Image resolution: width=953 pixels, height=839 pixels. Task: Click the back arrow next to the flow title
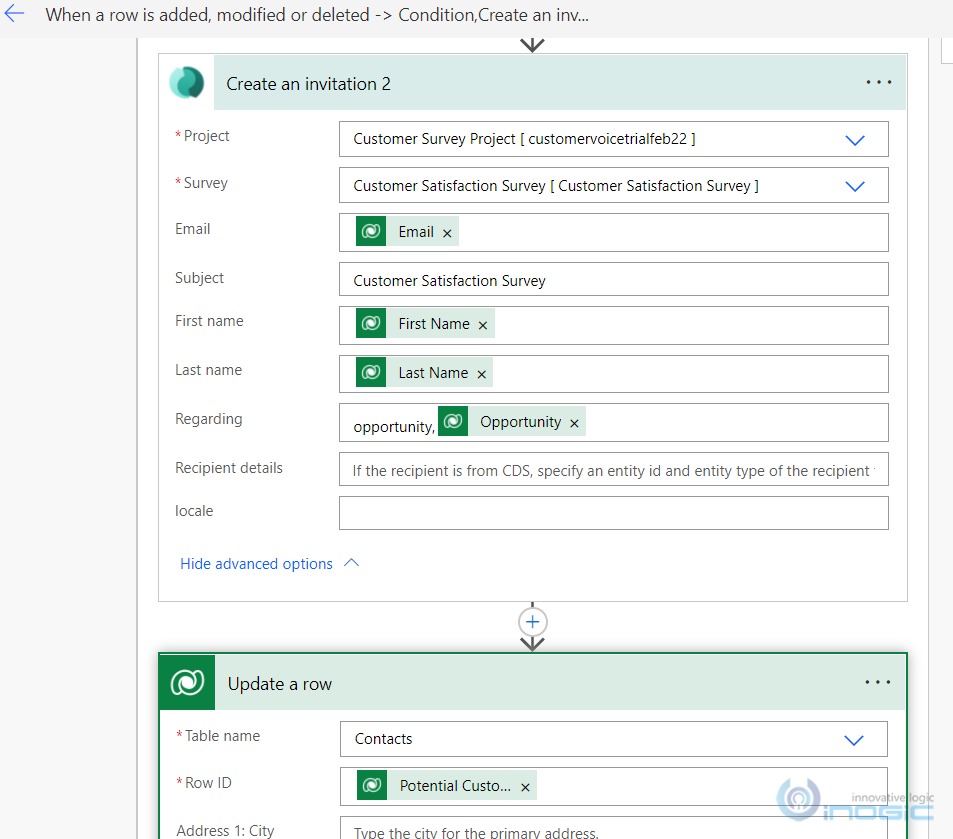14,15
